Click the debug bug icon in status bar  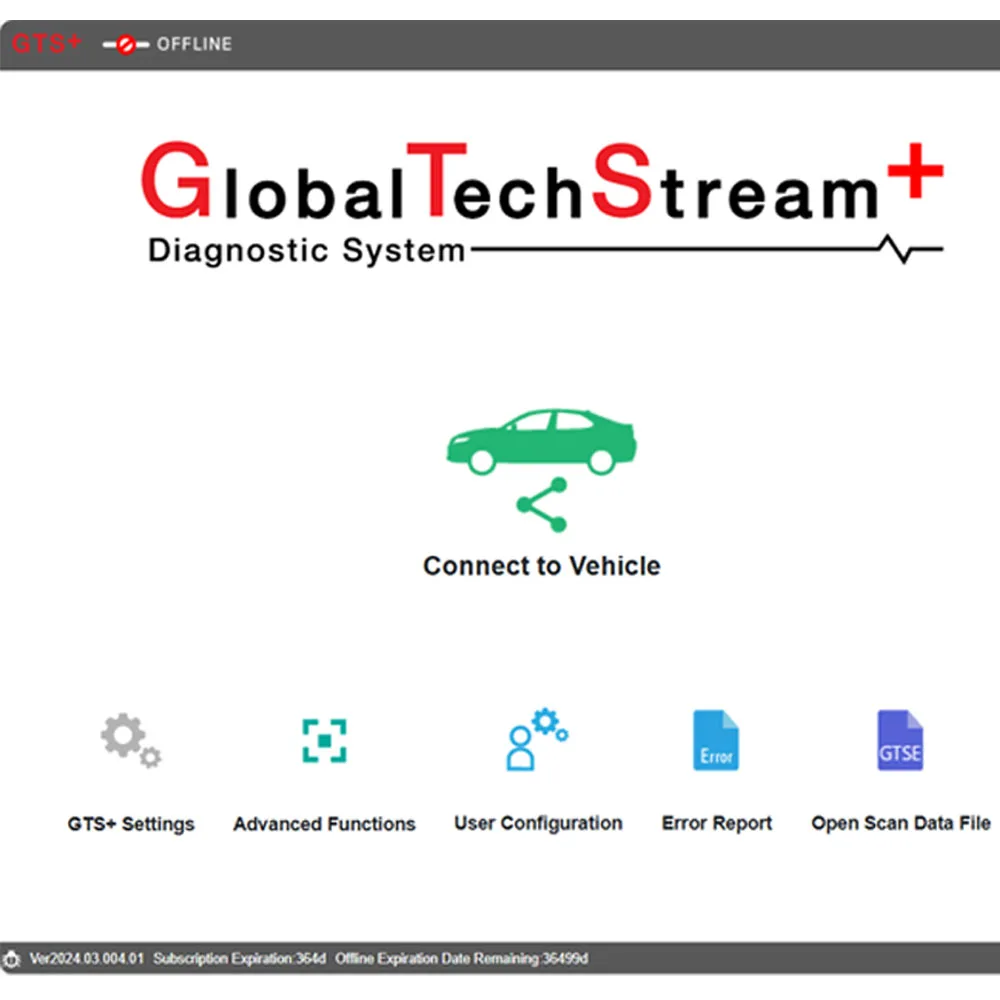point(11,959)
